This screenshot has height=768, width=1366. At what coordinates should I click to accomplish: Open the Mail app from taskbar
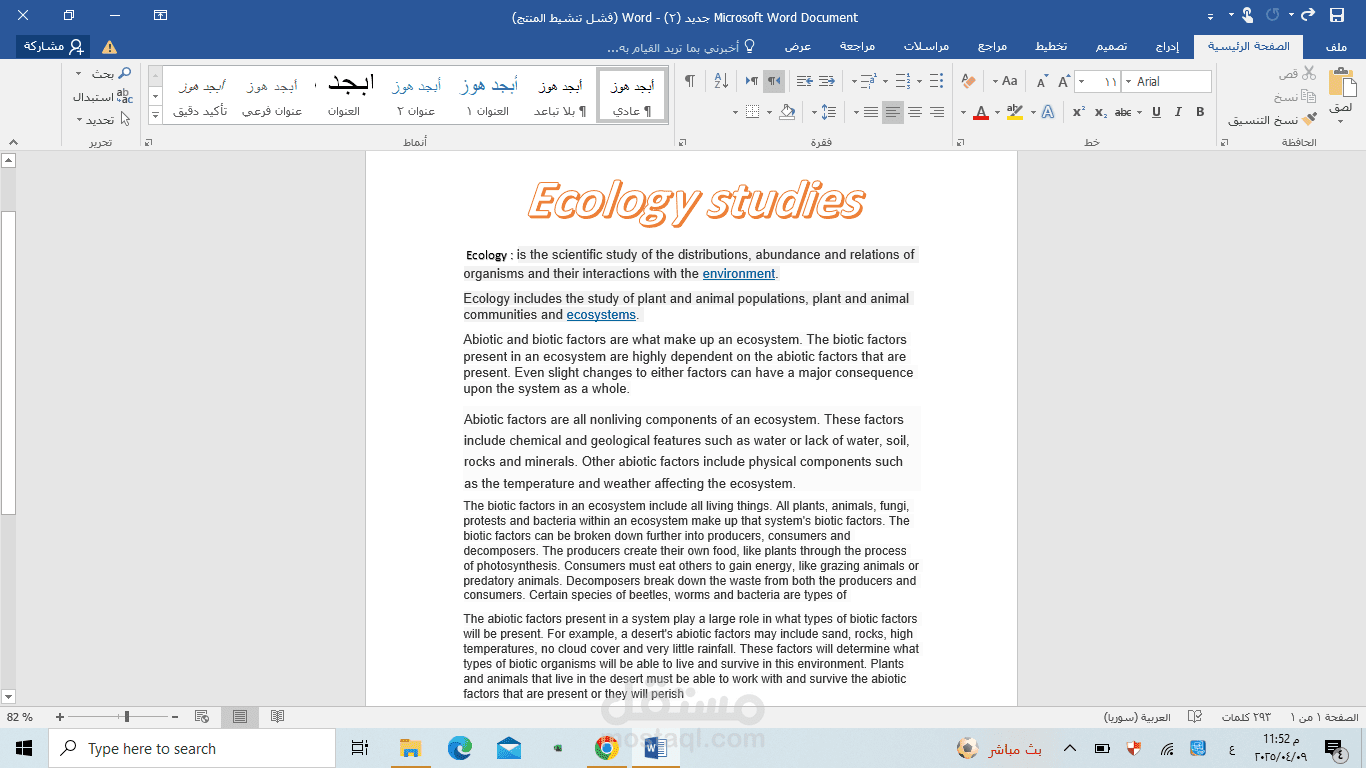tap(508, 748)
